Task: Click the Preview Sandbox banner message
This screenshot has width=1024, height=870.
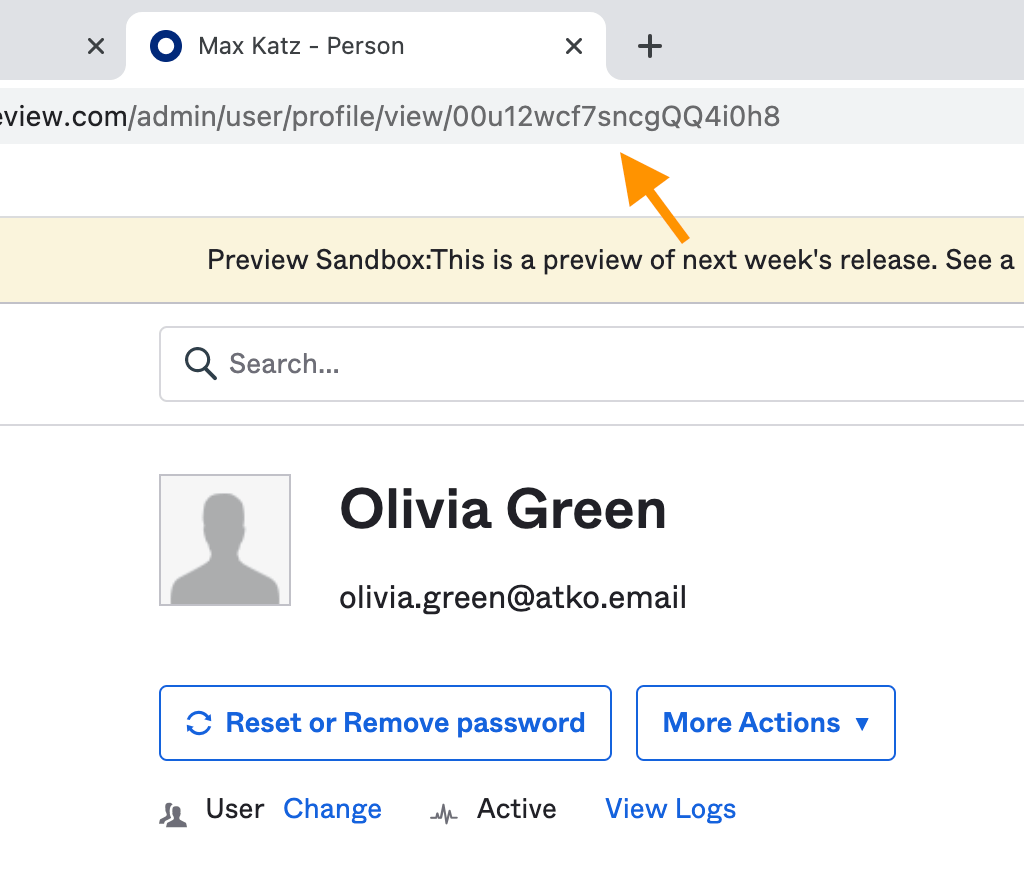Action: point(610,260)
